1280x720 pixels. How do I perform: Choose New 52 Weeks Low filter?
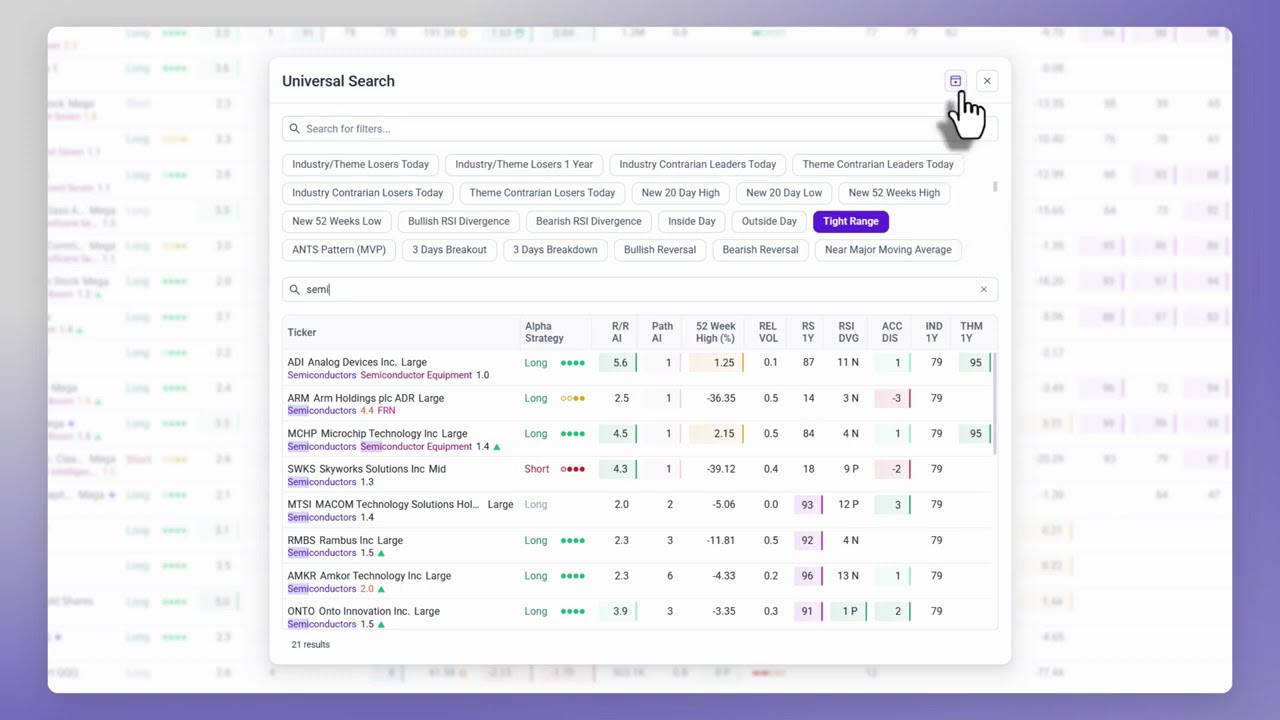(337, 221)
